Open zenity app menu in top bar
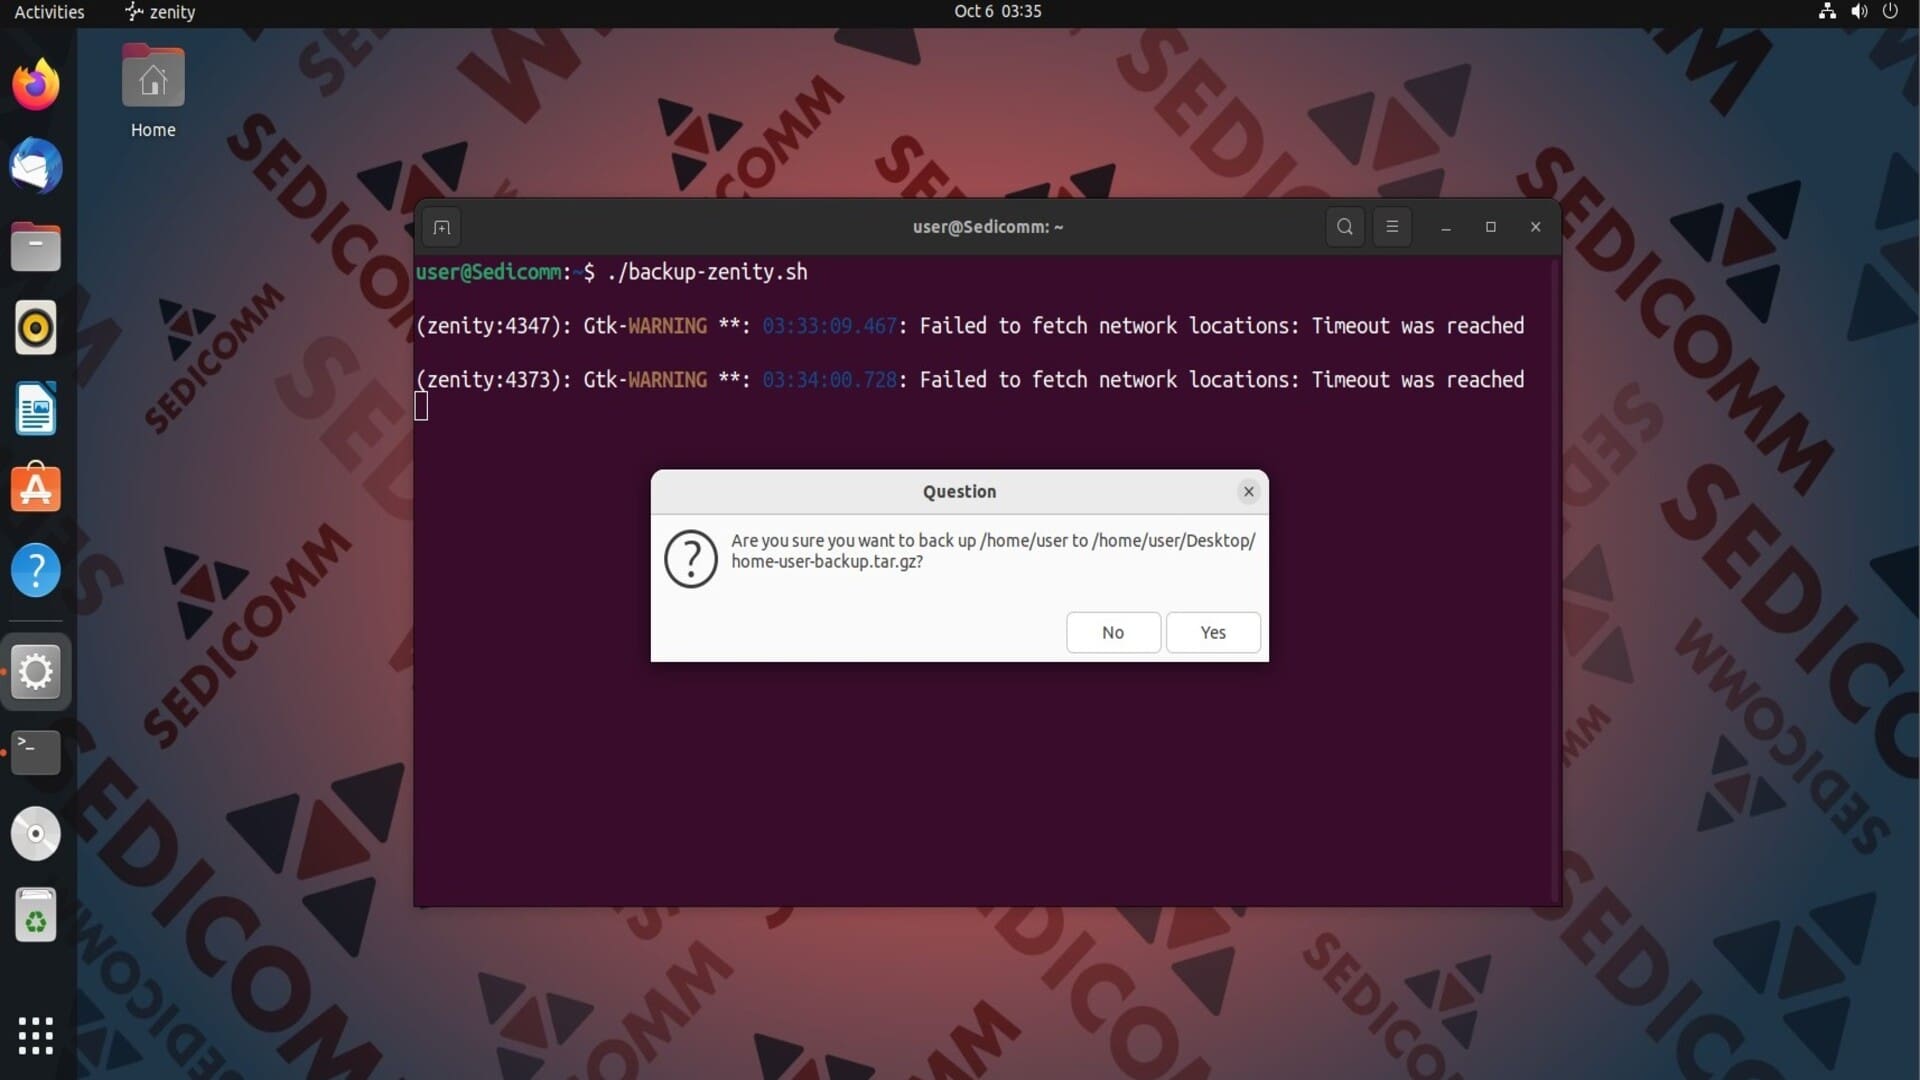Screen dimensions: 1920x1080 [160, 12]
